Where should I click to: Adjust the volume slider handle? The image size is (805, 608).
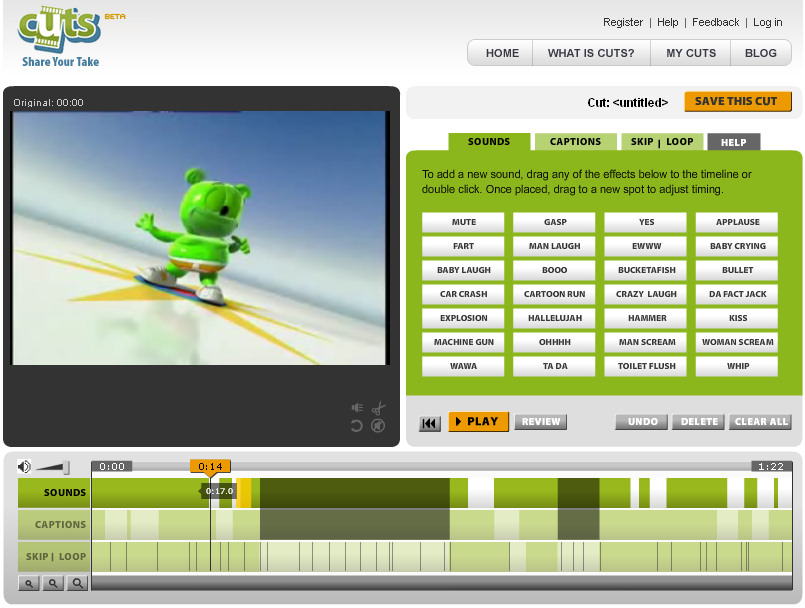point(66,467)
